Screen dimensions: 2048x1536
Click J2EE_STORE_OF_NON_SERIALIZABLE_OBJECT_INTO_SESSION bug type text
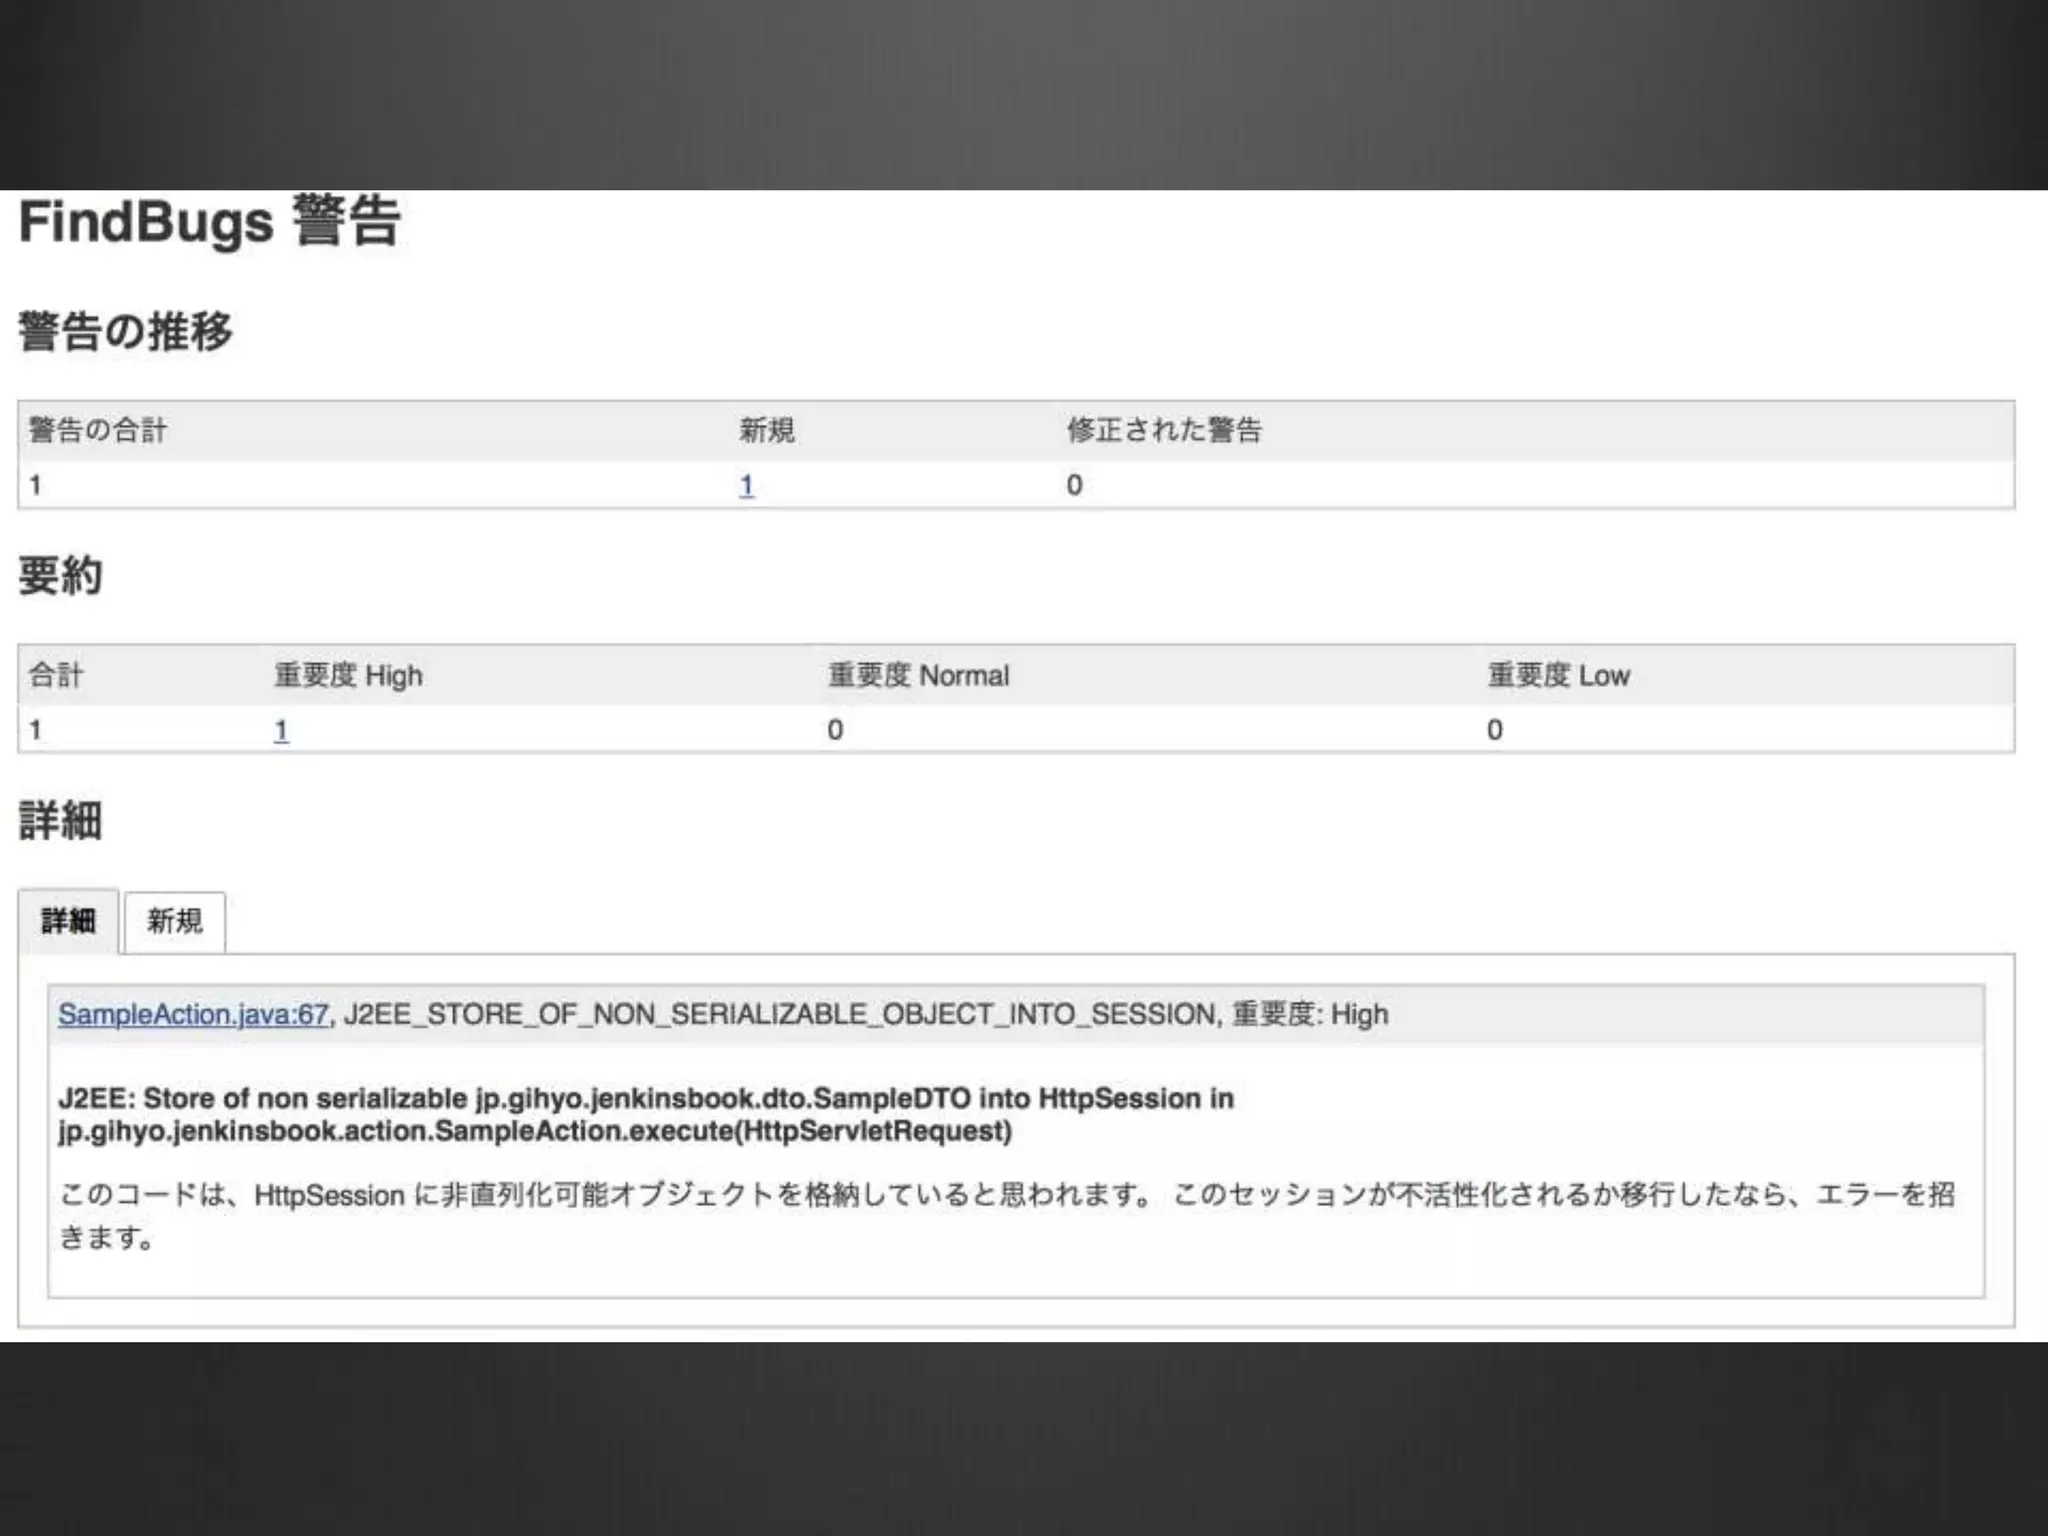point(780,1014)
